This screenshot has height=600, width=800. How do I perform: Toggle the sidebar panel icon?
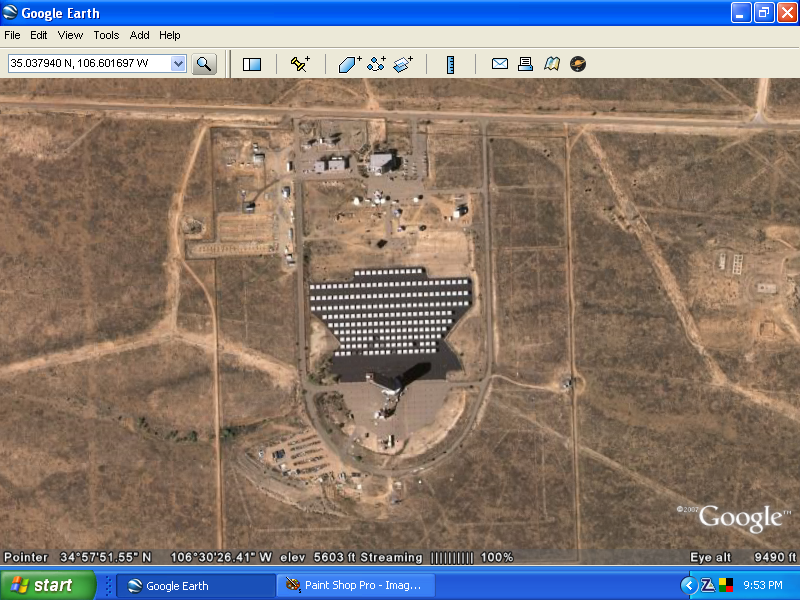pos(252,64)
